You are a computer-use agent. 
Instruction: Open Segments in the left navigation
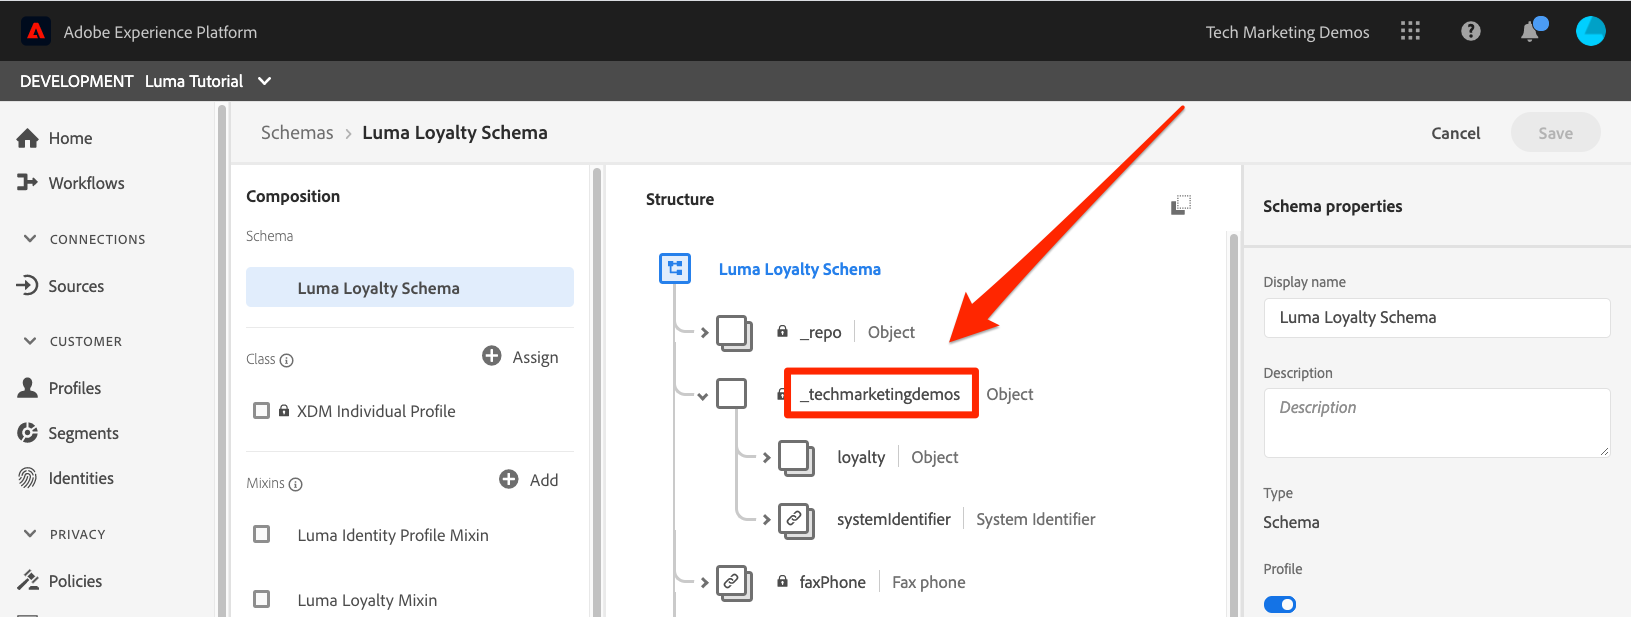pos(83,433)
